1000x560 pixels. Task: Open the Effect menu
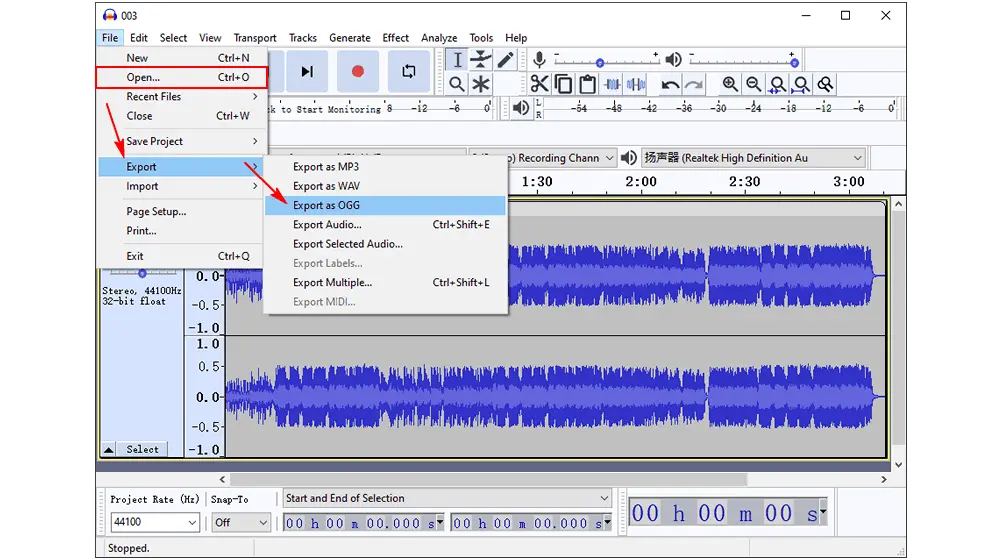coord(395,38)
